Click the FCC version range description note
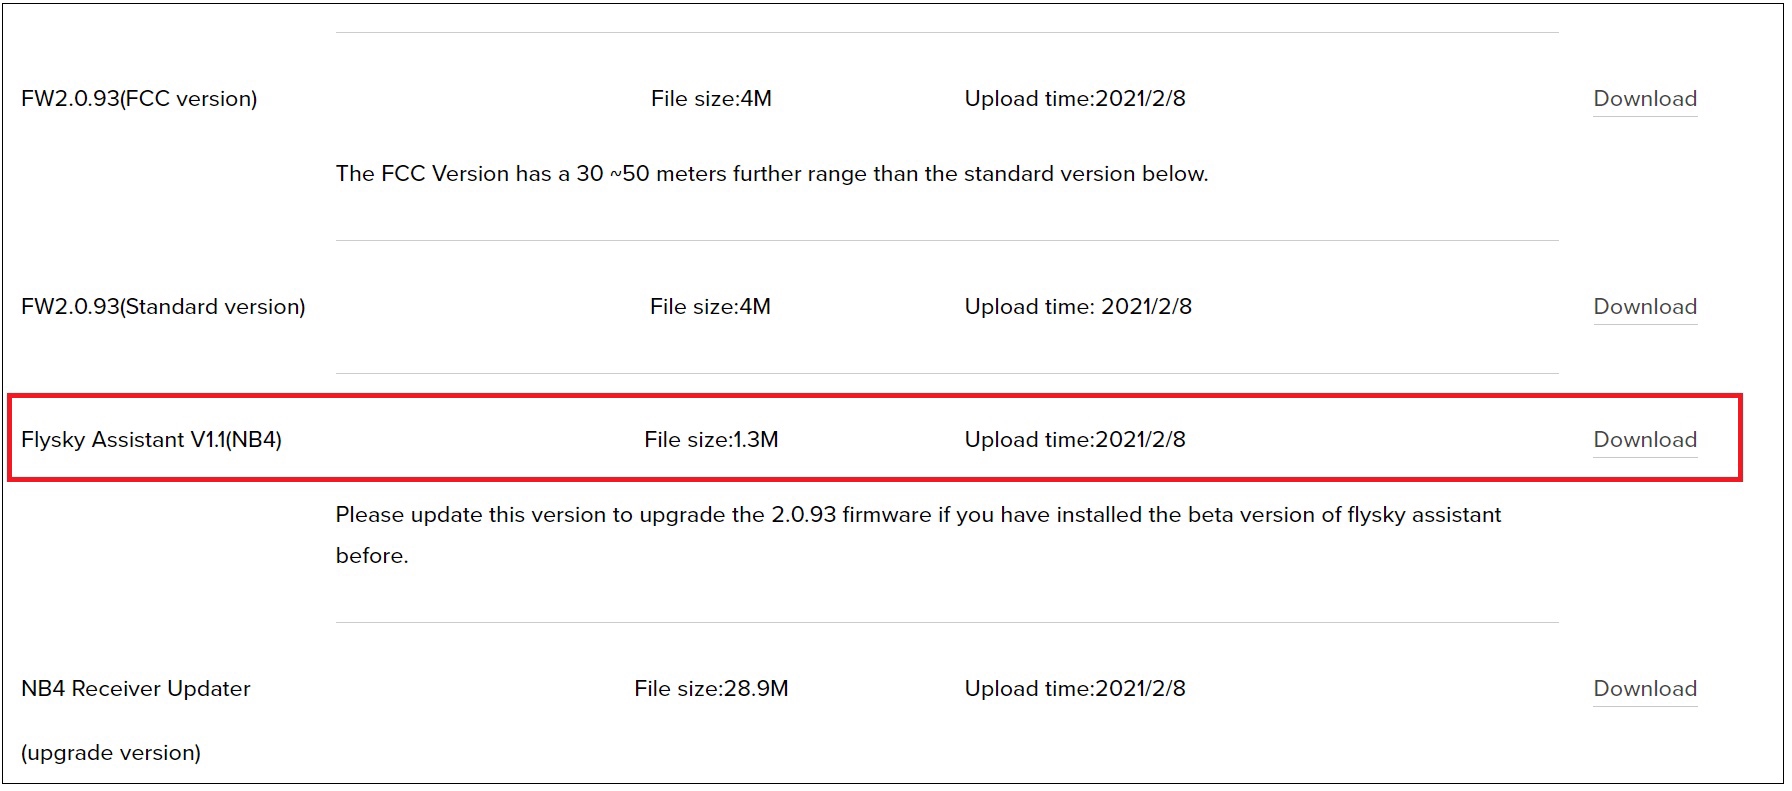The image size is (1792, 791). 772,174
